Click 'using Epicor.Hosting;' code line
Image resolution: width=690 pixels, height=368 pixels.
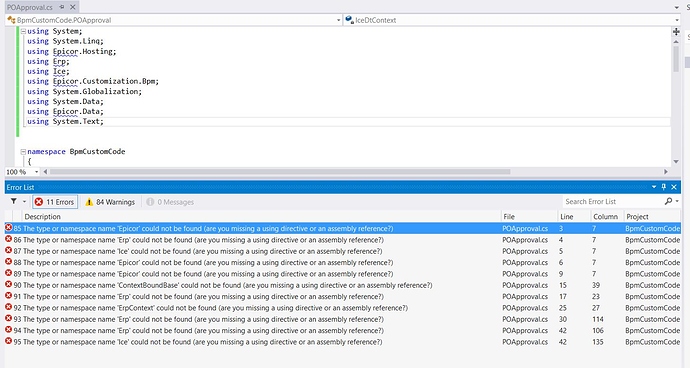[72, 52]
